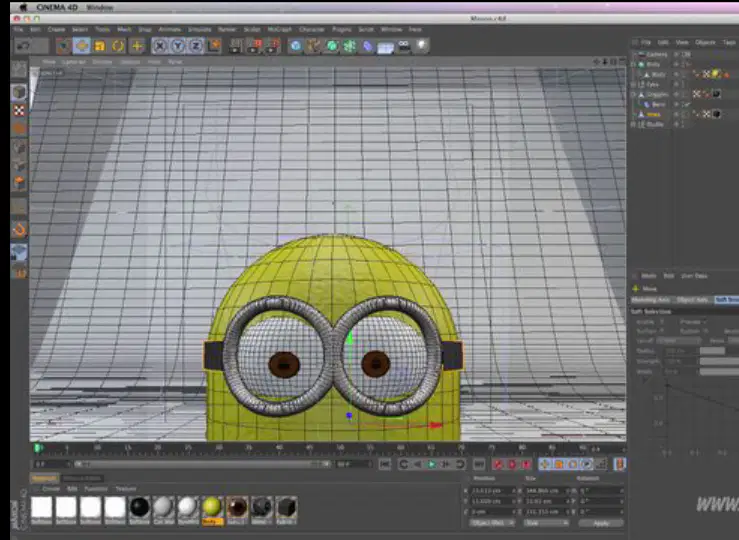739x540 pixels.
Task: Collapse the Goggles object tree
Action: (x=633, y=94)
